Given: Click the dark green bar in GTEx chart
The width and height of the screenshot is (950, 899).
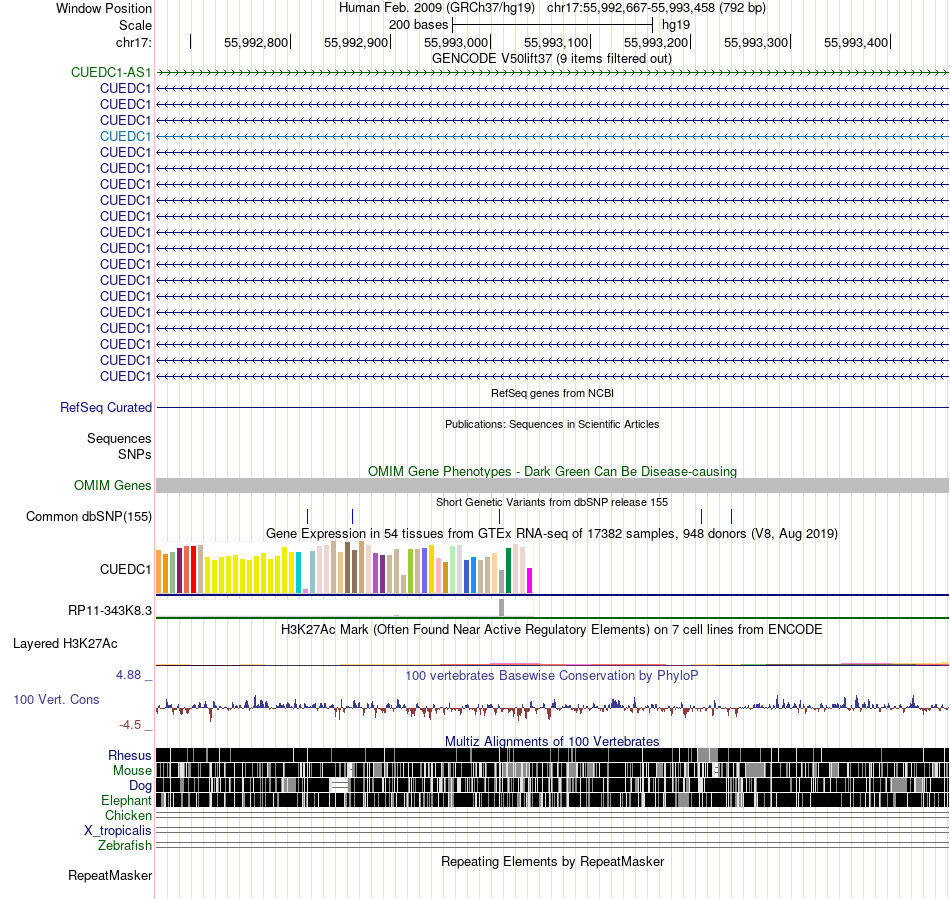Looking at the screenshot, I should 508,570.
